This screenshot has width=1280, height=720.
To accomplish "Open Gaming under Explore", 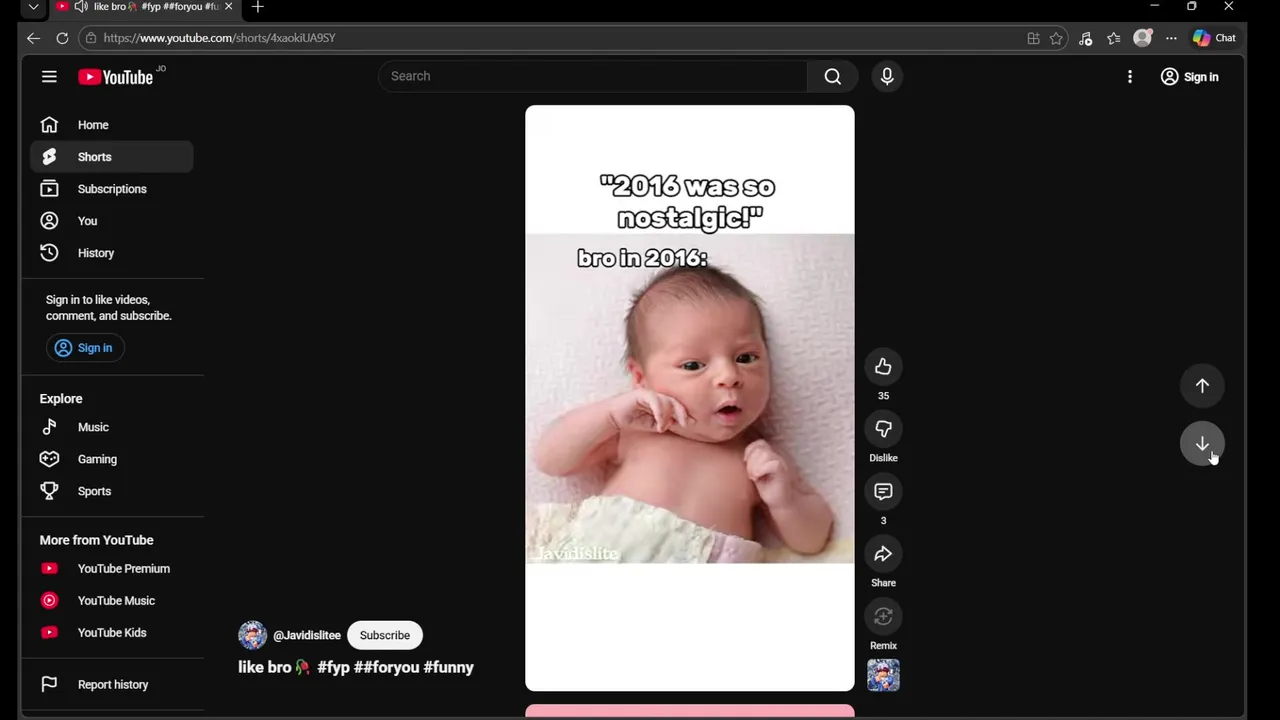I will pyautogui.click(x=111, y=459).
